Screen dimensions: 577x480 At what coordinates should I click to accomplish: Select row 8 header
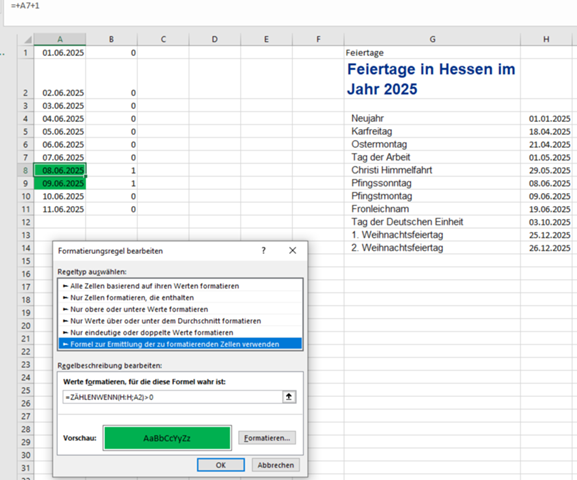pos(26,170)
